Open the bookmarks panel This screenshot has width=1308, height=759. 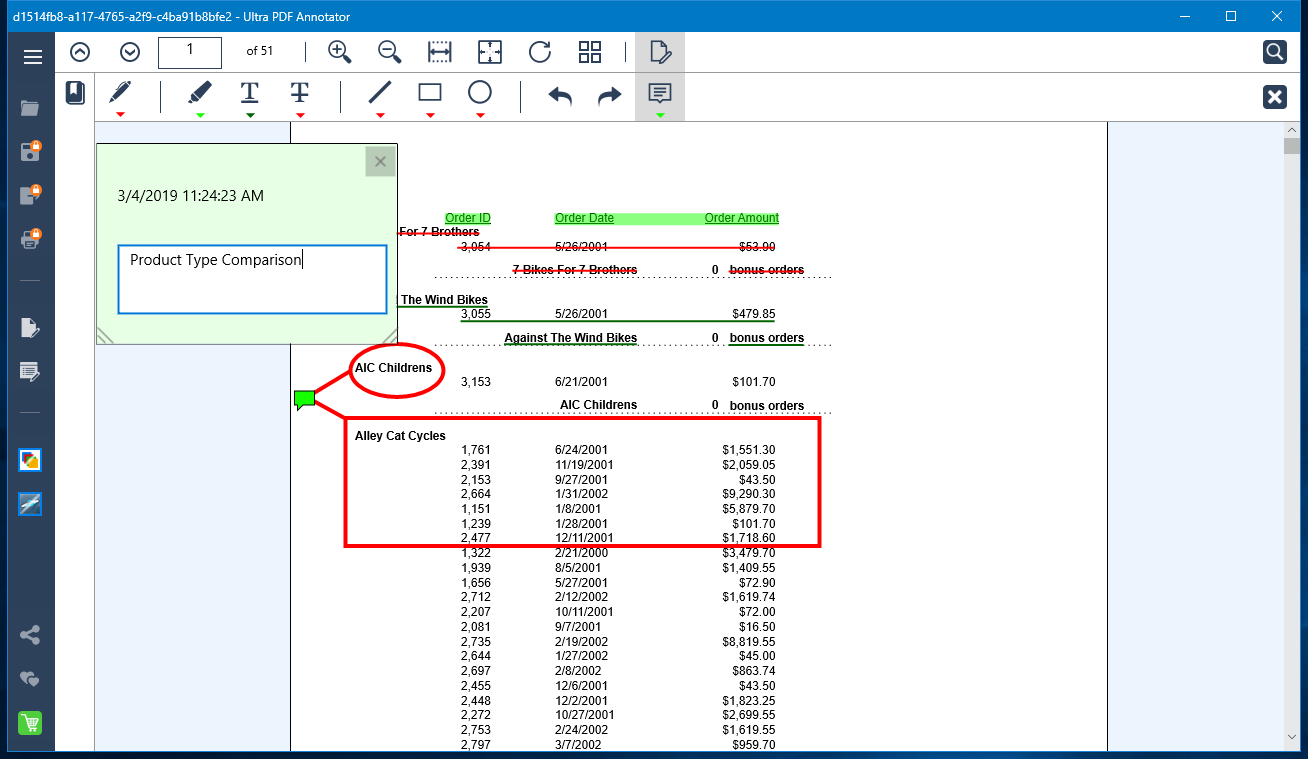tap(75, 93)
